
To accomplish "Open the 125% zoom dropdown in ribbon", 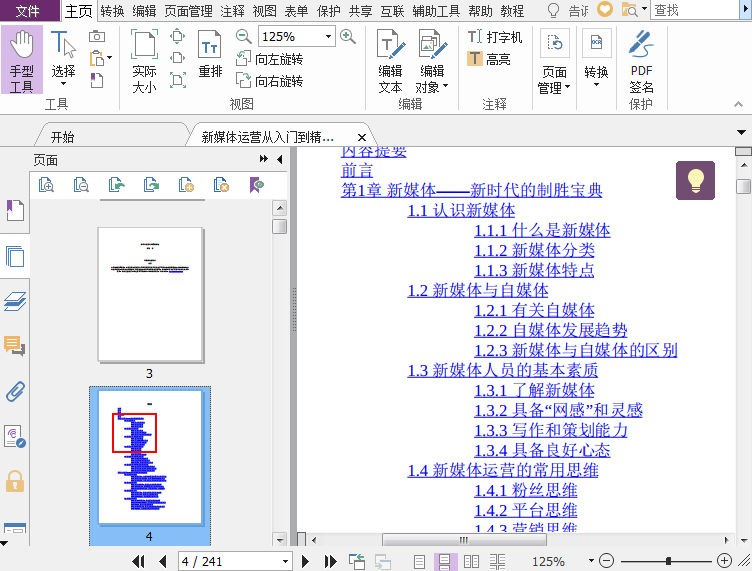I will pos(329,36).
